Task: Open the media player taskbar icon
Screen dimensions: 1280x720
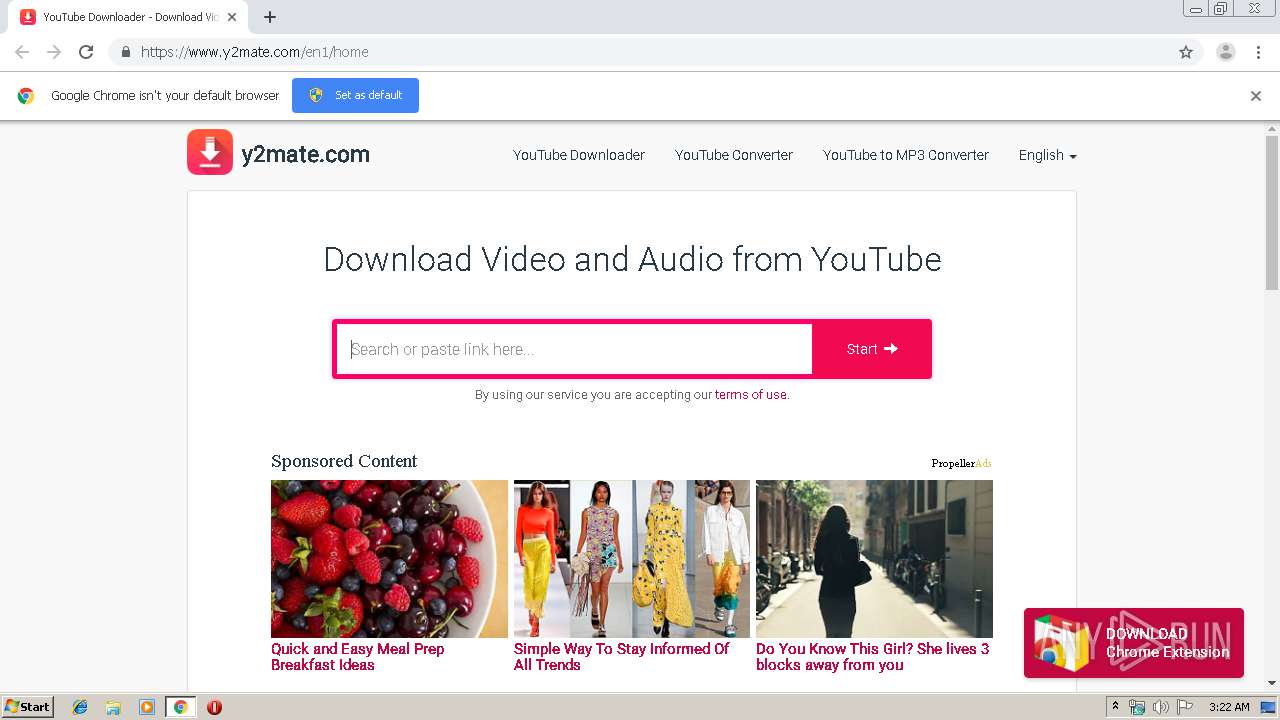Action: [x=147, y=707]
